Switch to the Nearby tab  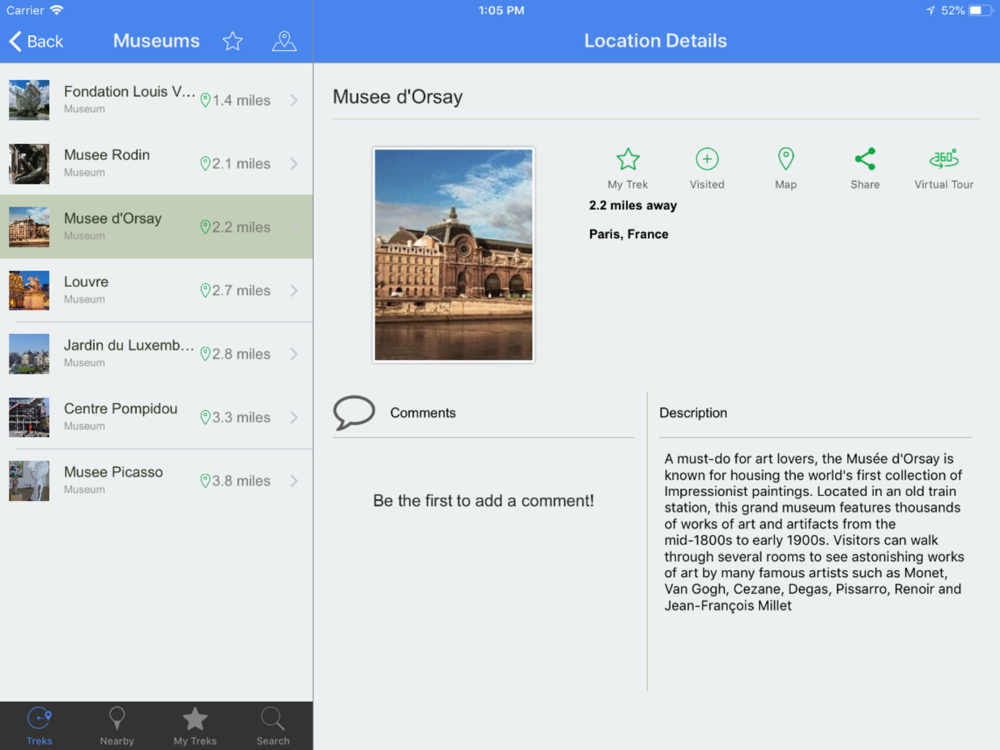(117, 726)
